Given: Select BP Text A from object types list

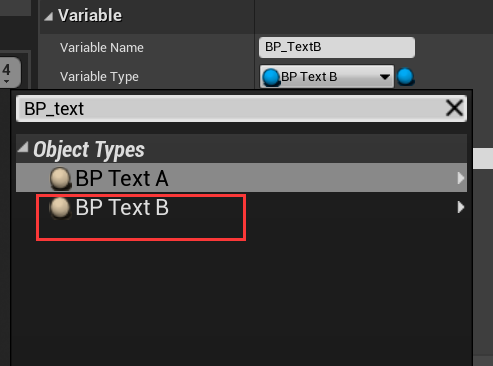Looking at the screenshot, I should [241, 178].
